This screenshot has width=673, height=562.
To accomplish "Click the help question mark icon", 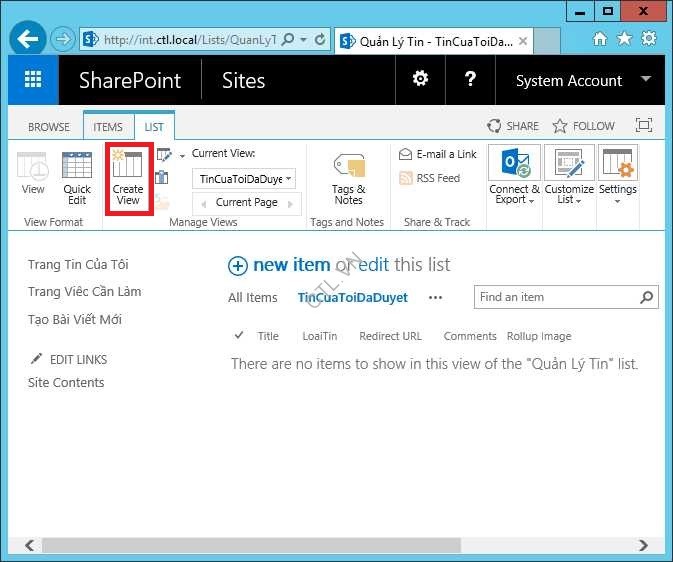I will (x=471, y=80).
